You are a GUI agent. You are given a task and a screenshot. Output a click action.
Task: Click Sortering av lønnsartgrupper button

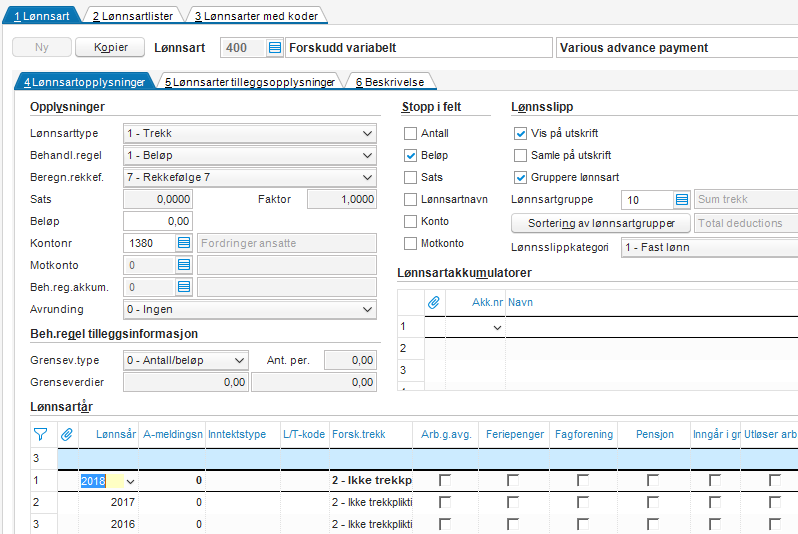601,223
